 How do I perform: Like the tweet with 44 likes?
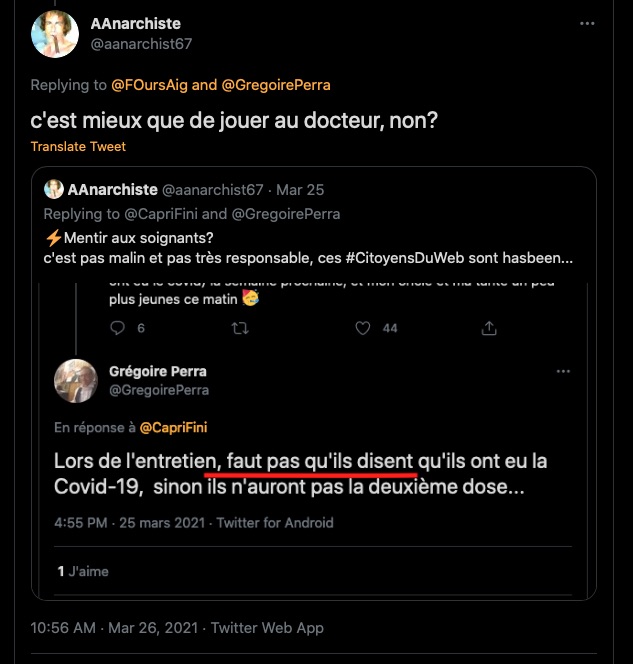tap(366, 328)
